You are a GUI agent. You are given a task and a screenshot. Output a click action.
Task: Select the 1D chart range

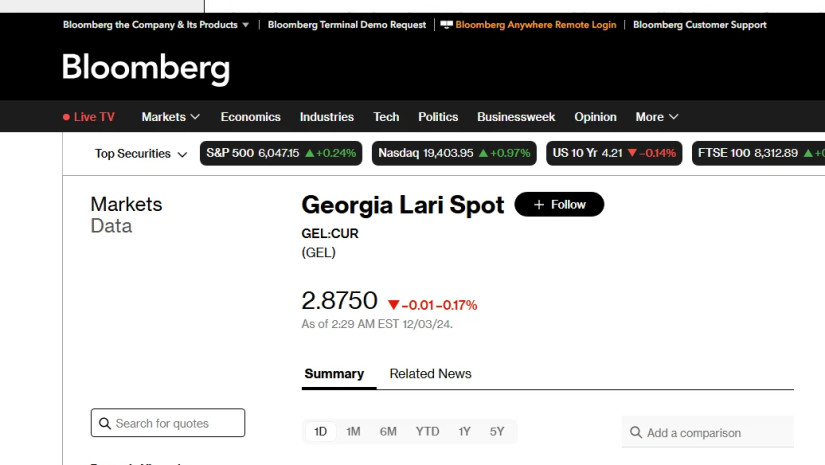[x=321, y=432]
